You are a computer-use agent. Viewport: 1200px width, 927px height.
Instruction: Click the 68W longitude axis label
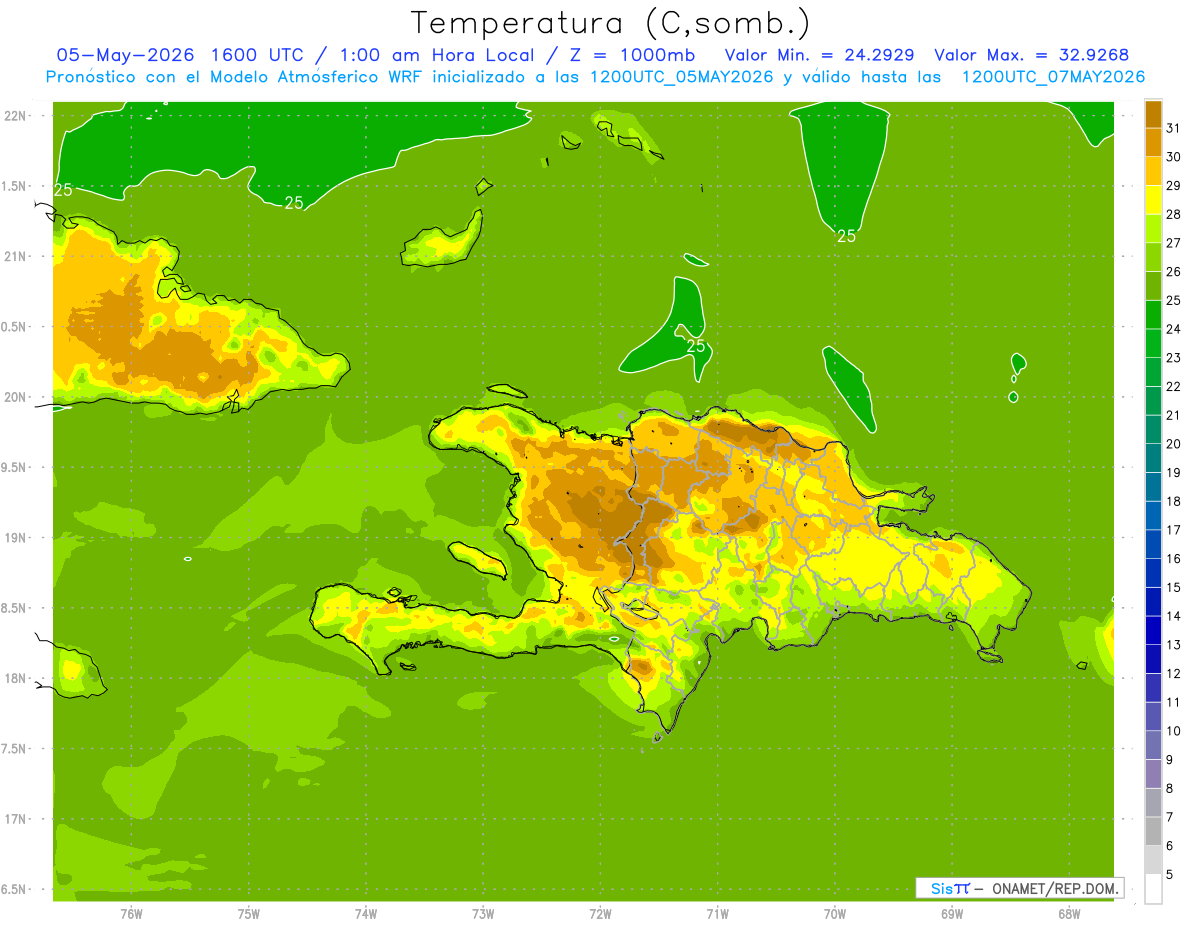coord(1069,914)
